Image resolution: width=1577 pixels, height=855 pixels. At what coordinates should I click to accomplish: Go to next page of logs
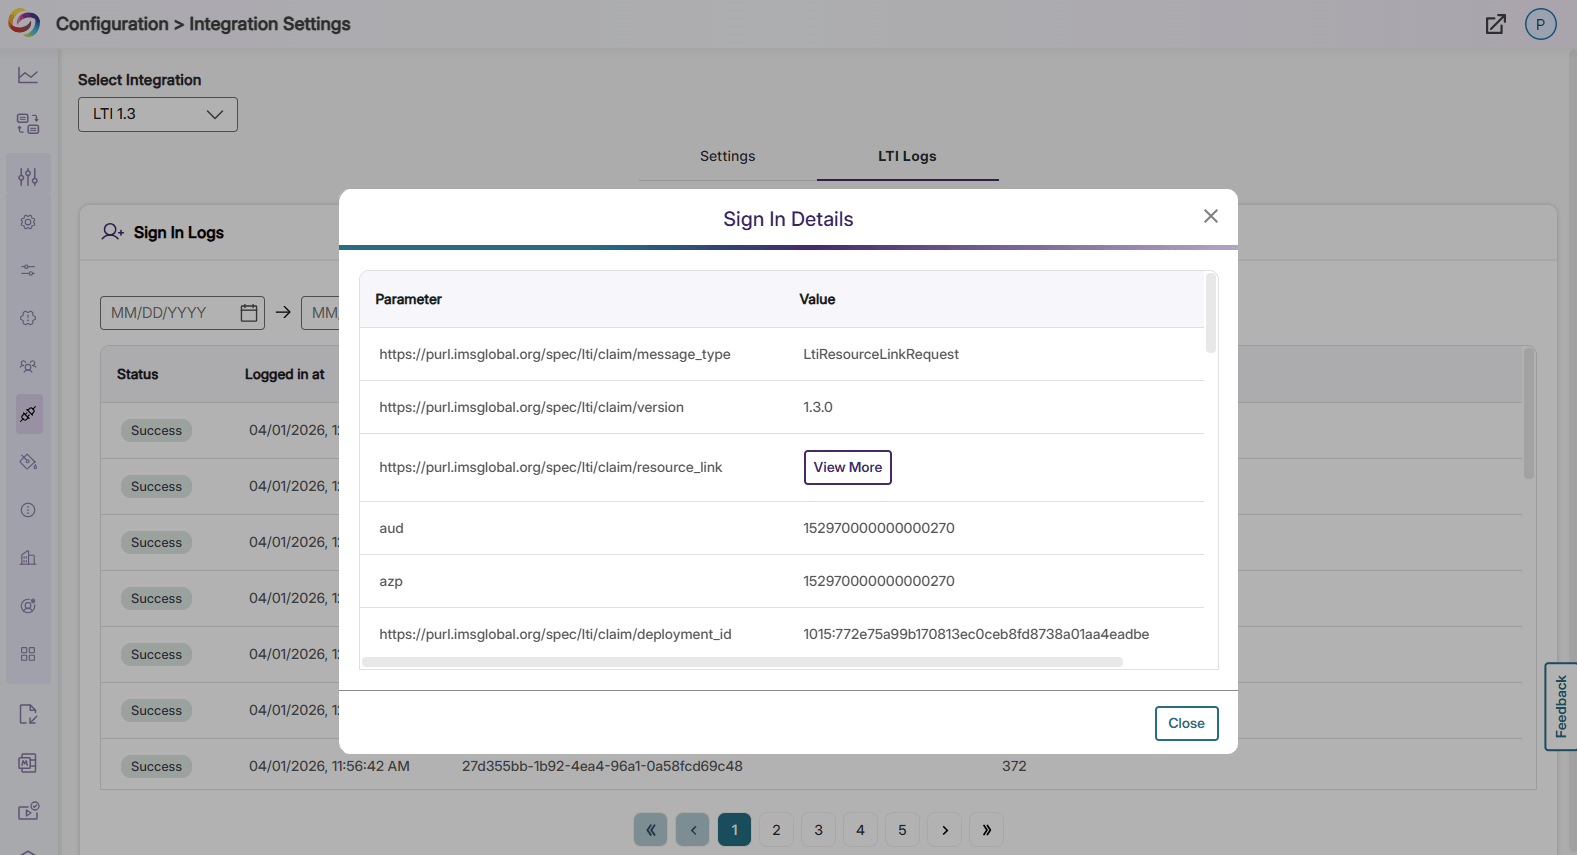pos(945,830)
